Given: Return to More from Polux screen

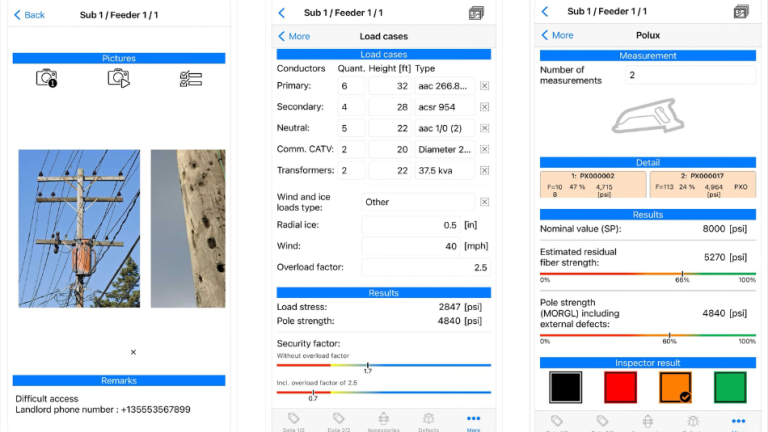Looking at the screenshot, I should pyautogui.click(x=557, y=35).
